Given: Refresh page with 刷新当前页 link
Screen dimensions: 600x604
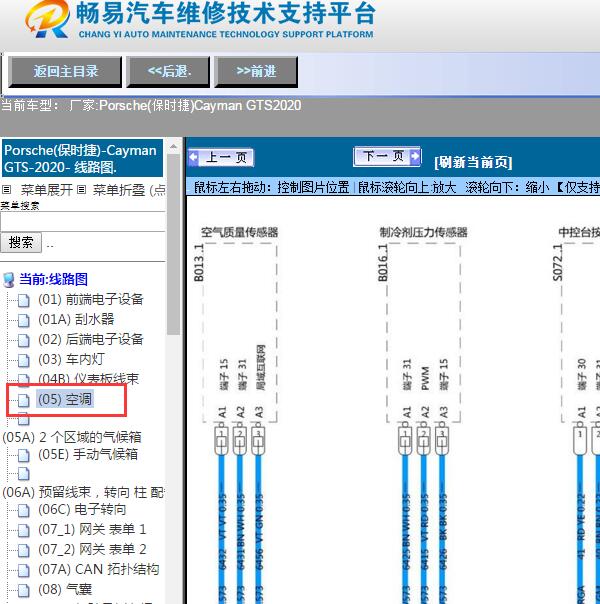Looking at the screenshot, I should pyautogui.click(x=473, y=162).
